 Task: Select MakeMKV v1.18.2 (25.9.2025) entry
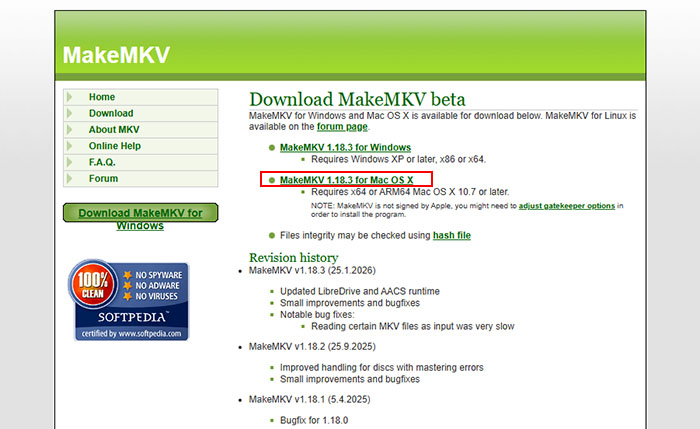pyautogui.click(x=312, y=347)
